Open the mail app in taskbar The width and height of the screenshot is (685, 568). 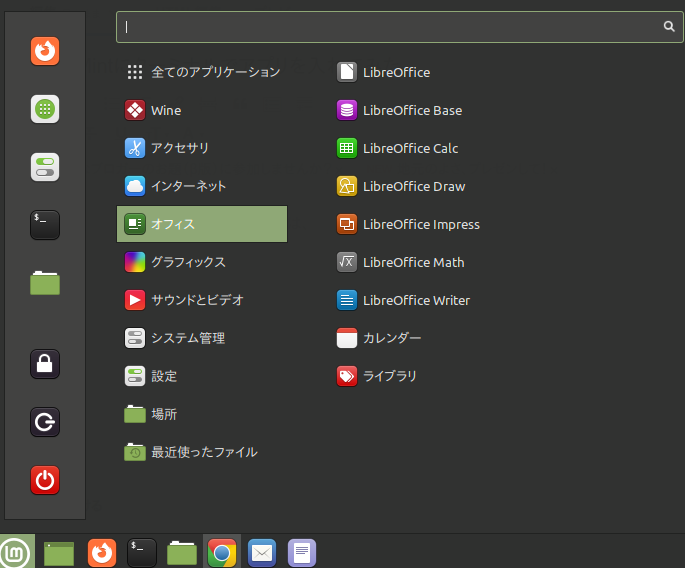(x=262, y=553)
